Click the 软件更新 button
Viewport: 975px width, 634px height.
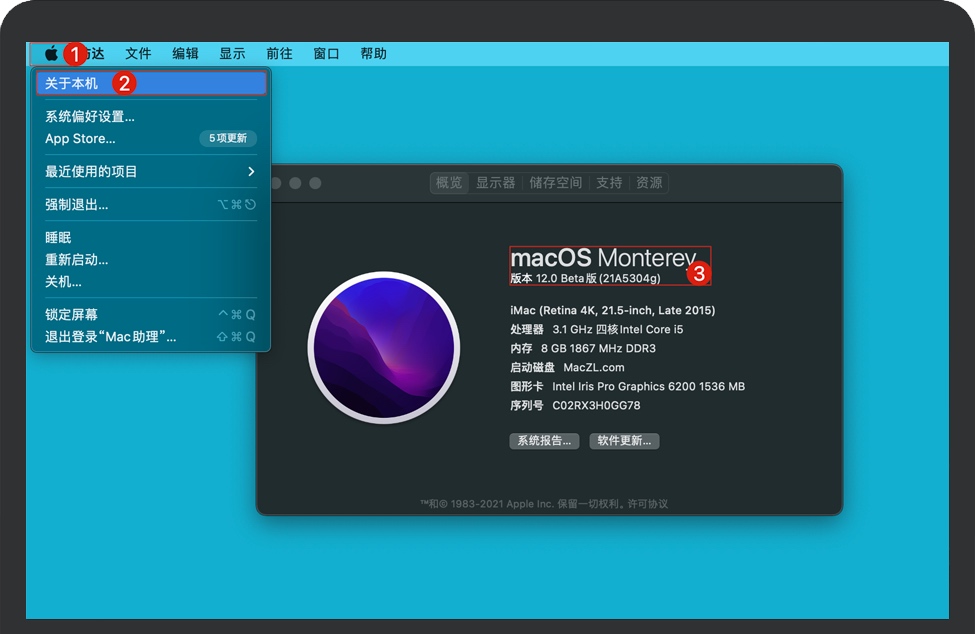pyautogui.click(x=624, y=441)
